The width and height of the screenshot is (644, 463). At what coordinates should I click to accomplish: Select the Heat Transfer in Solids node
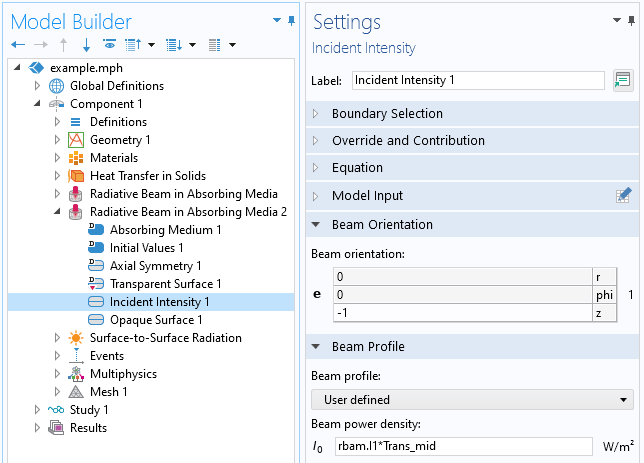pyautogui.click(x=147, y=176)
